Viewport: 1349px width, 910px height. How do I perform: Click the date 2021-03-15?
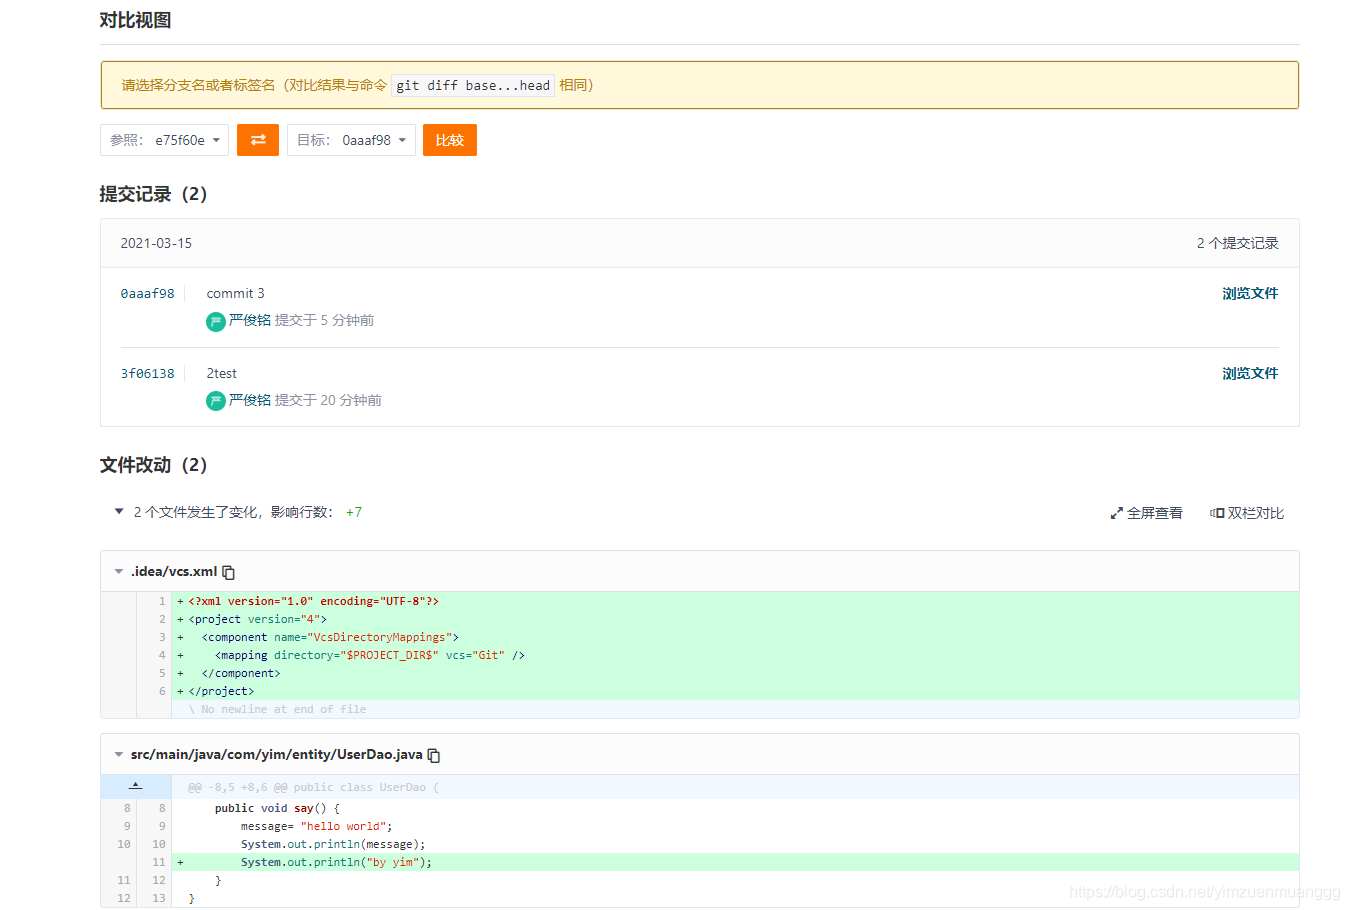(156, 243)
